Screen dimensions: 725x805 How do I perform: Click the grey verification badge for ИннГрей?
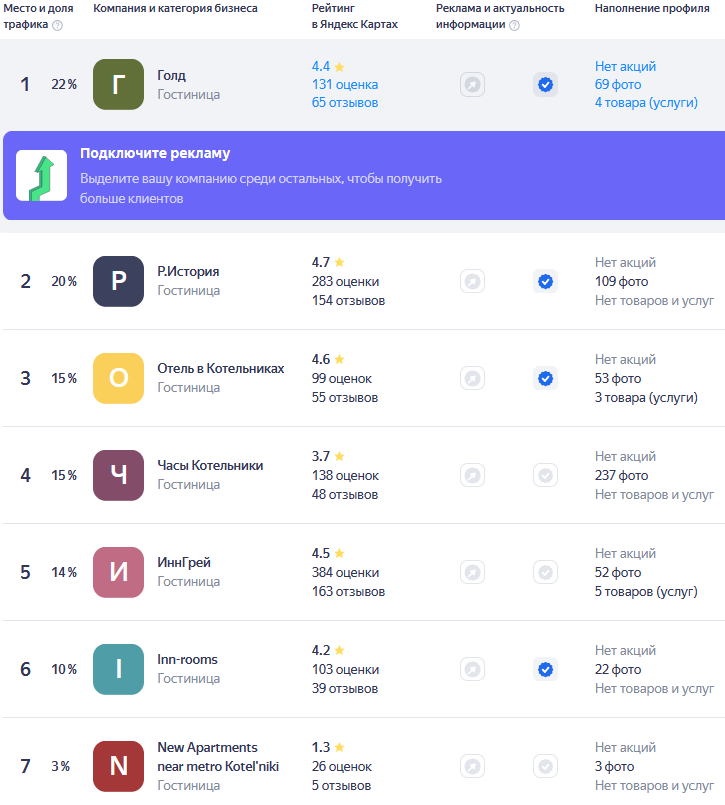545,572
